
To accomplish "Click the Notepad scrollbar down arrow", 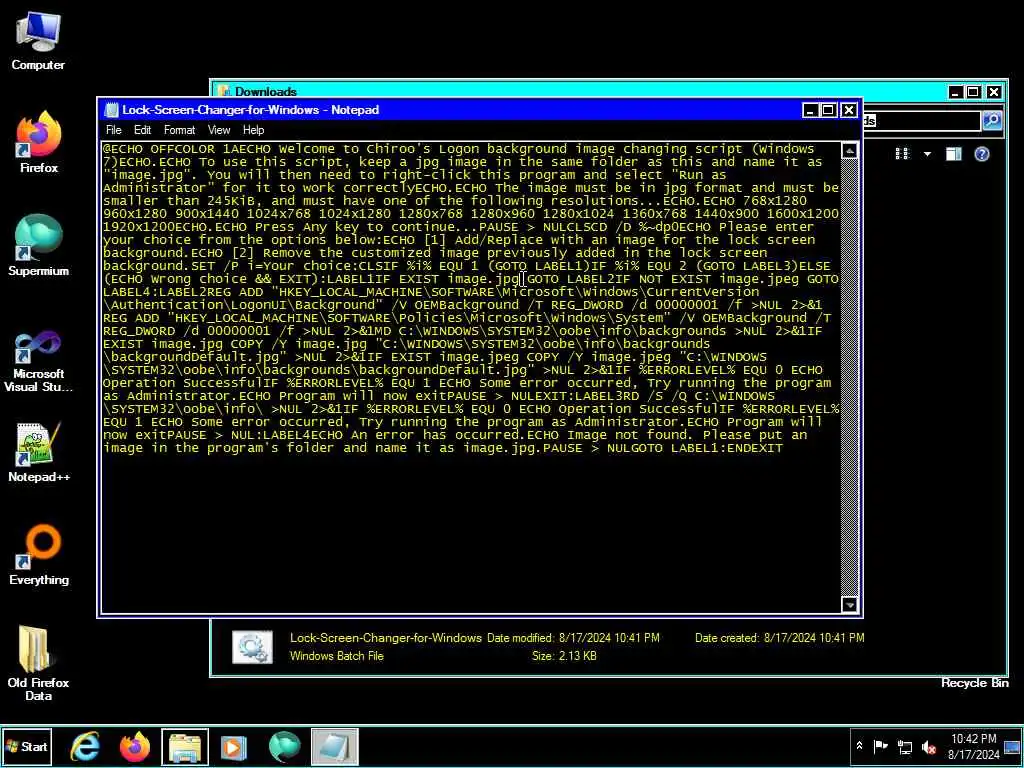I will (x=849, y=605).
